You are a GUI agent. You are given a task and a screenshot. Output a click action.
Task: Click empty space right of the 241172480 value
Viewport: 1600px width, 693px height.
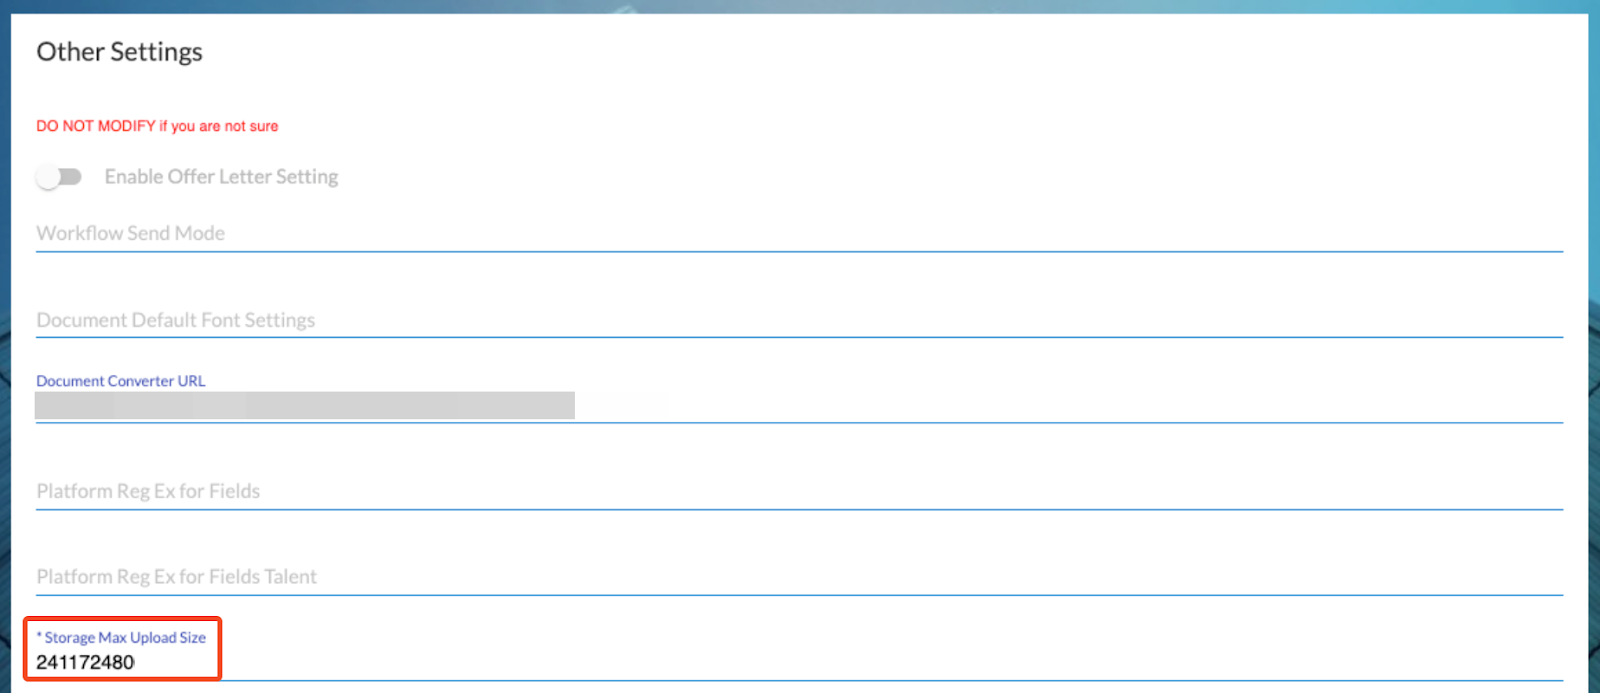tap(800, 662)
